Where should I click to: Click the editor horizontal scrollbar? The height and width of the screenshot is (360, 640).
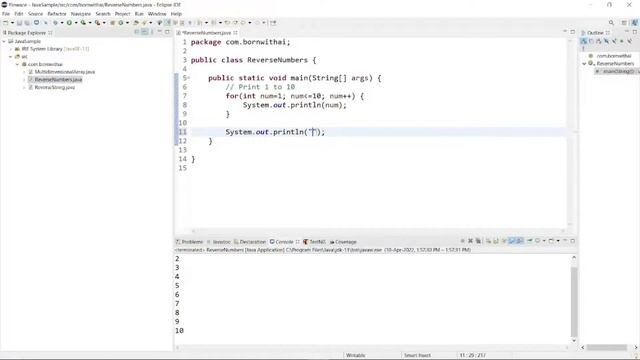tap(380, 231)
